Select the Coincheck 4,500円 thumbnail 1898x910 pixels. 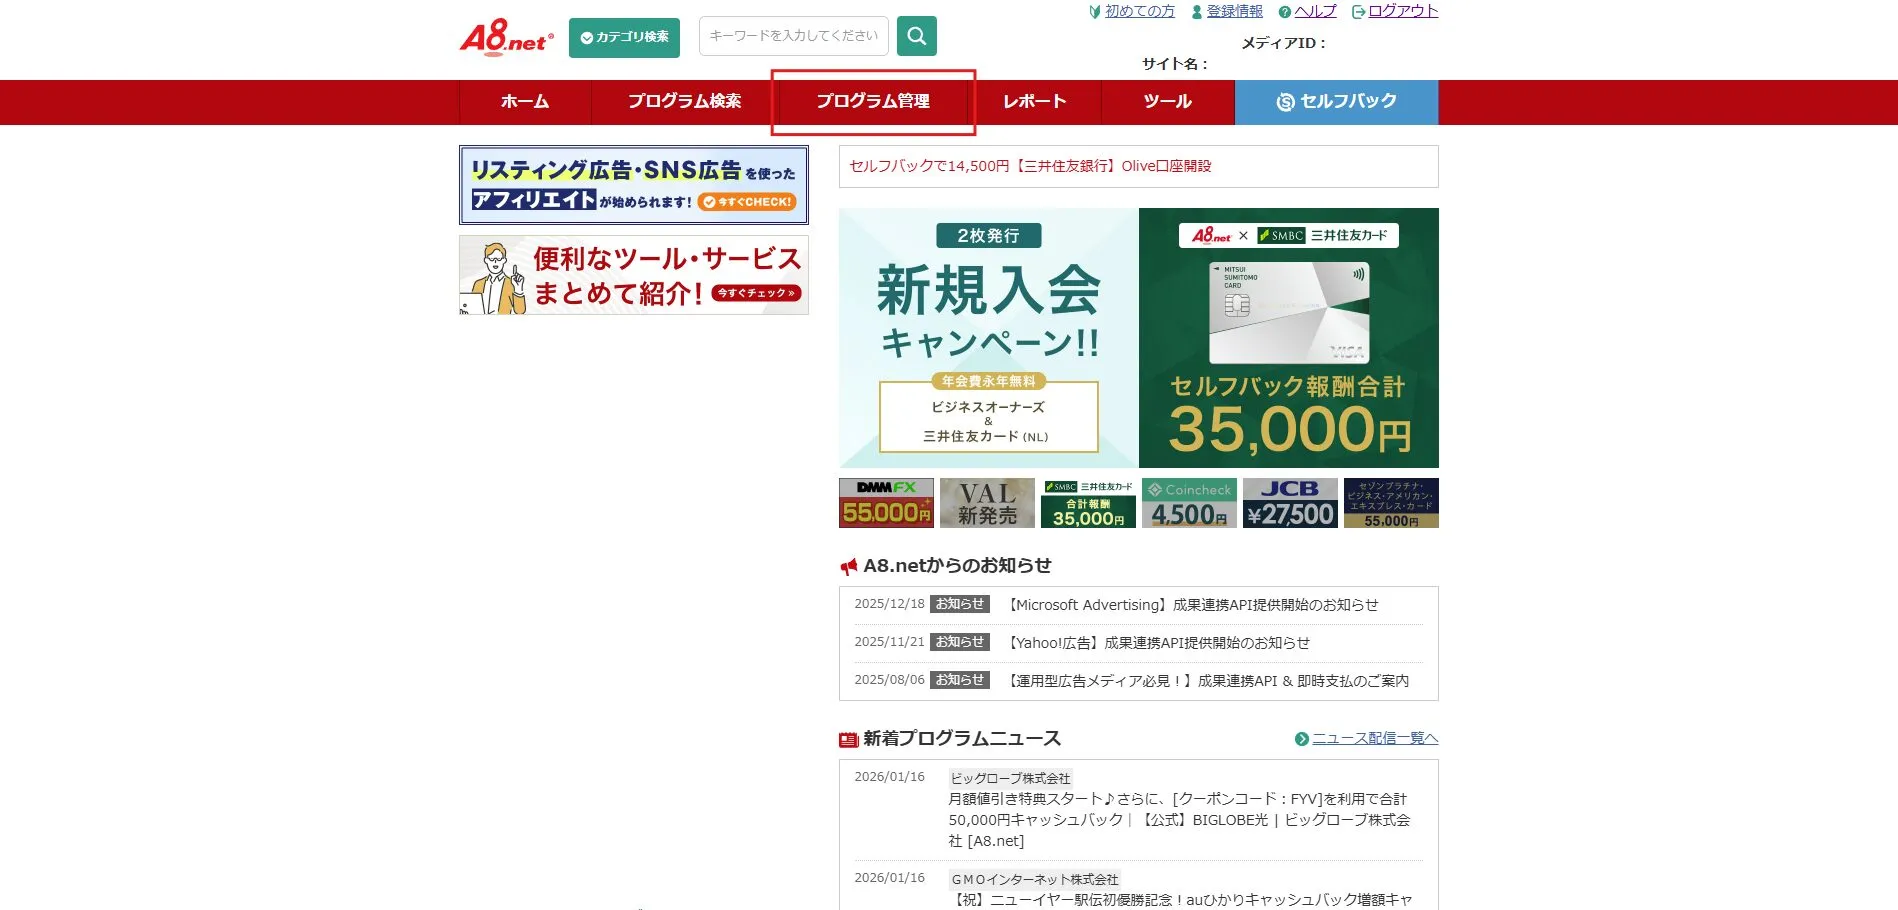point(1189,503)
